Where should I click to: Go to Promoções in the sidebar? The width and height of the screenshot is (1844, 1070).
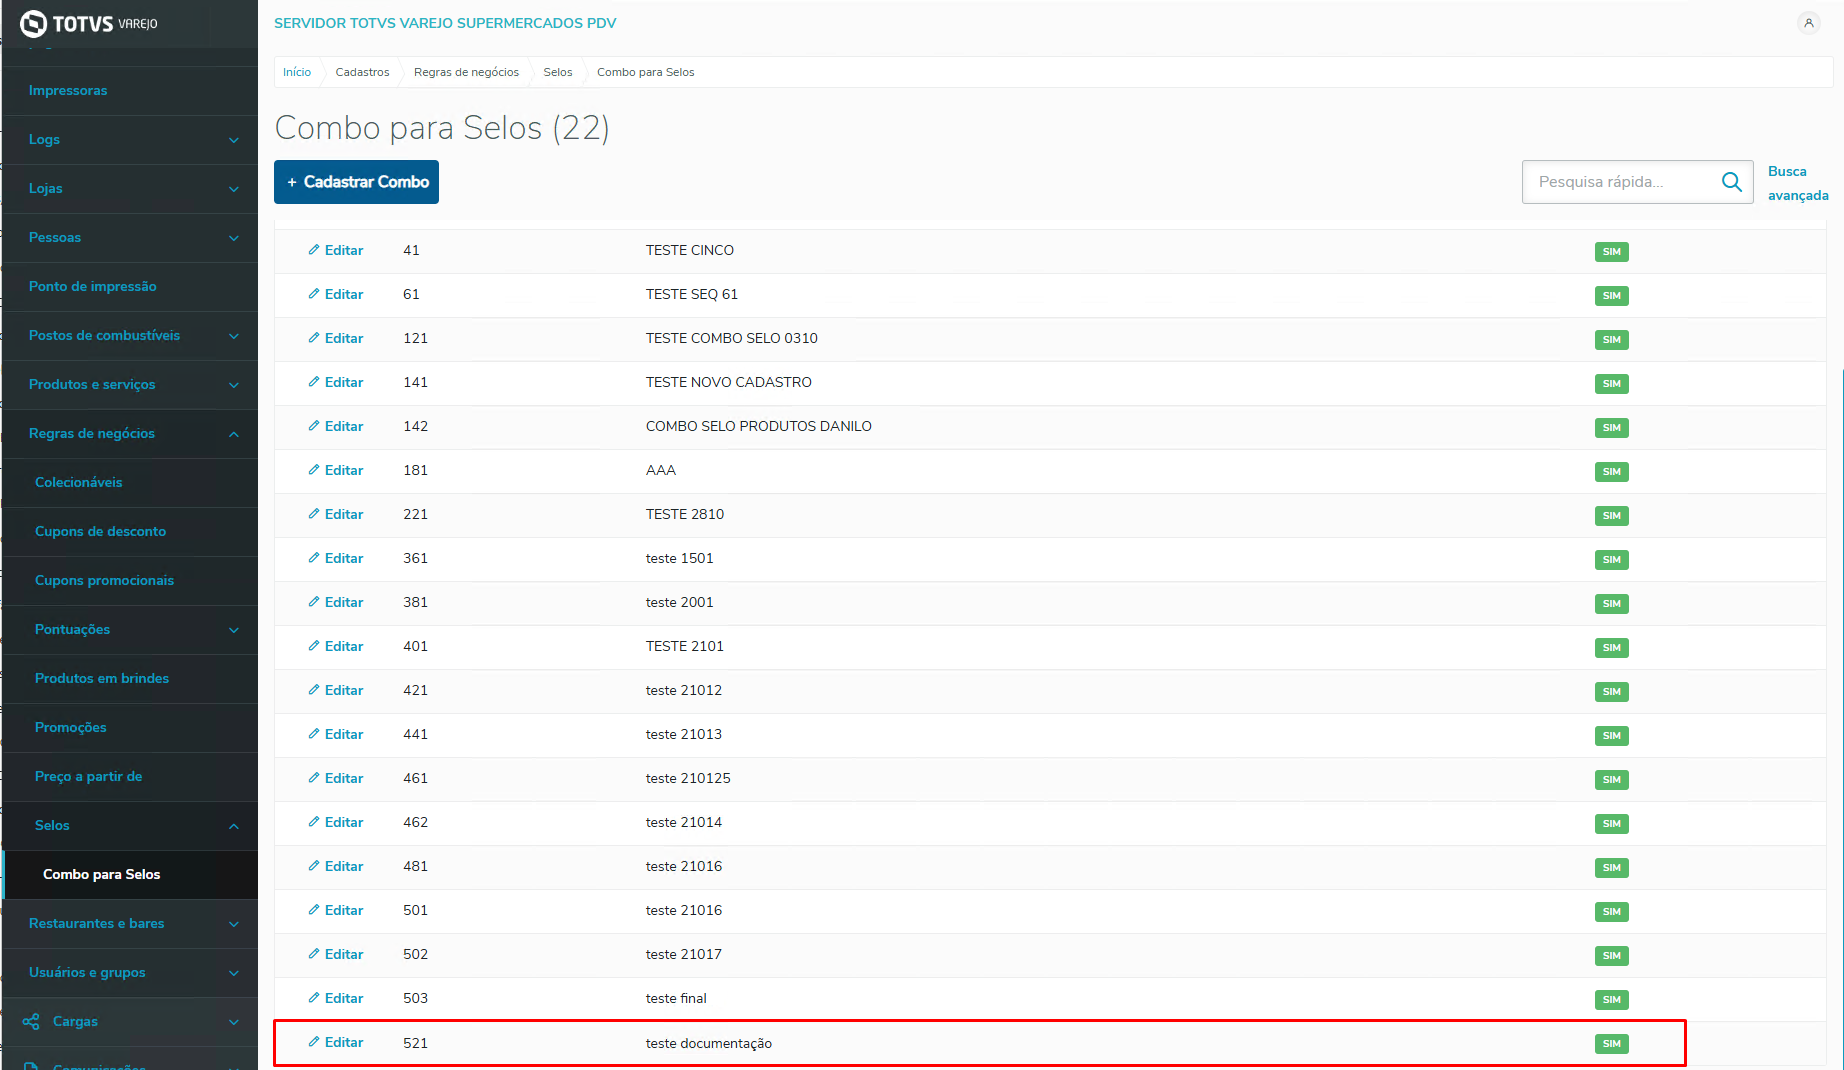coord(71,728)
